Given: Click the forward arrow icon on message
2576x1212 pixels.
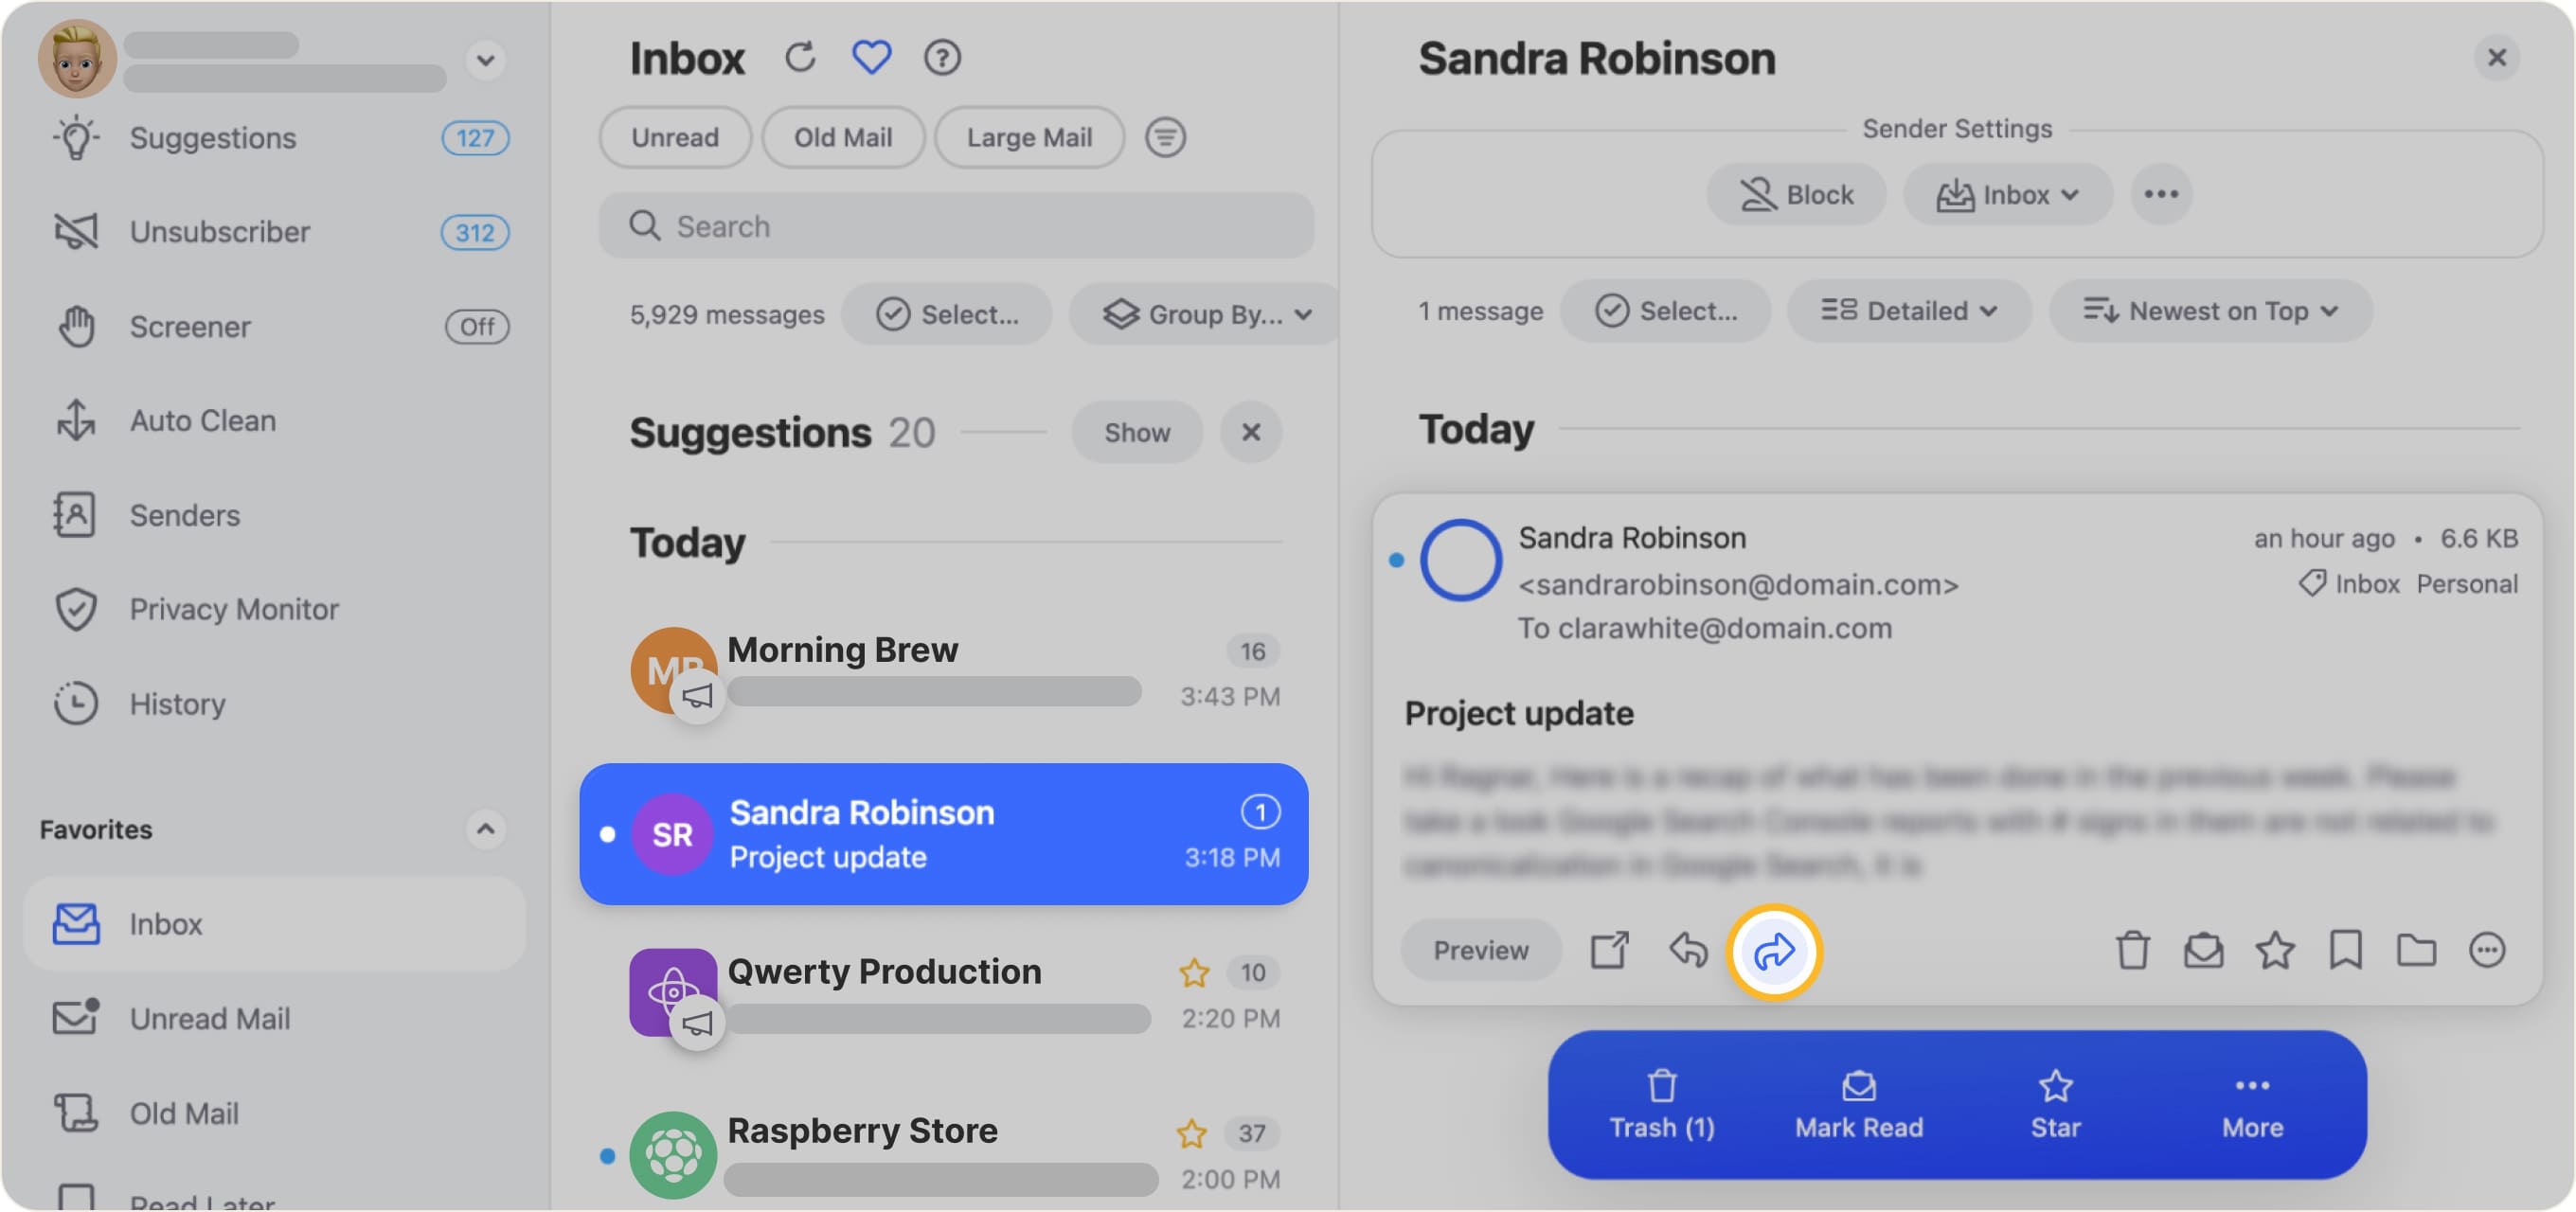Looking at the screenshot, I should [x=1773, y=950].
